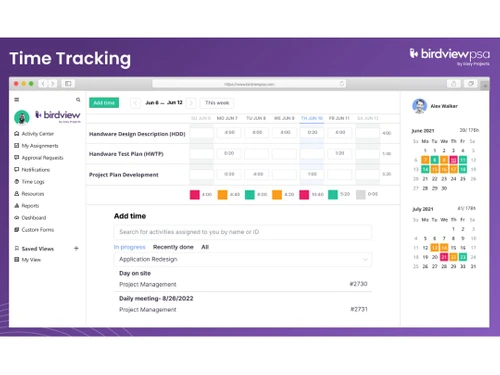Click the Dashboard gauge icon

point(17,217)
